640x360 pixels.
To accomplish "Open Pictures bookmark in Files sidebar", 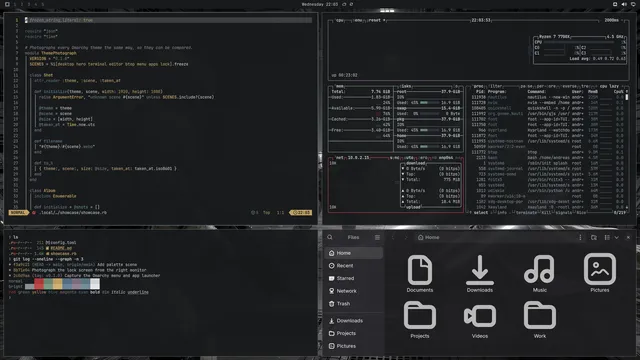I will point(353,346).
